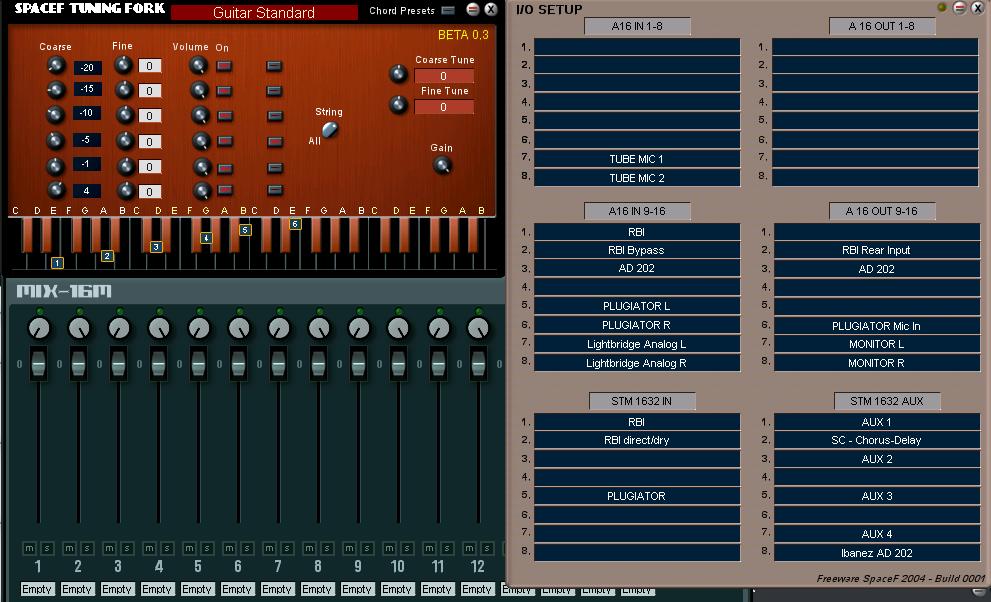
Task: Click the SC - Chorus-Delay aux slot
Action: pos(877,440)
